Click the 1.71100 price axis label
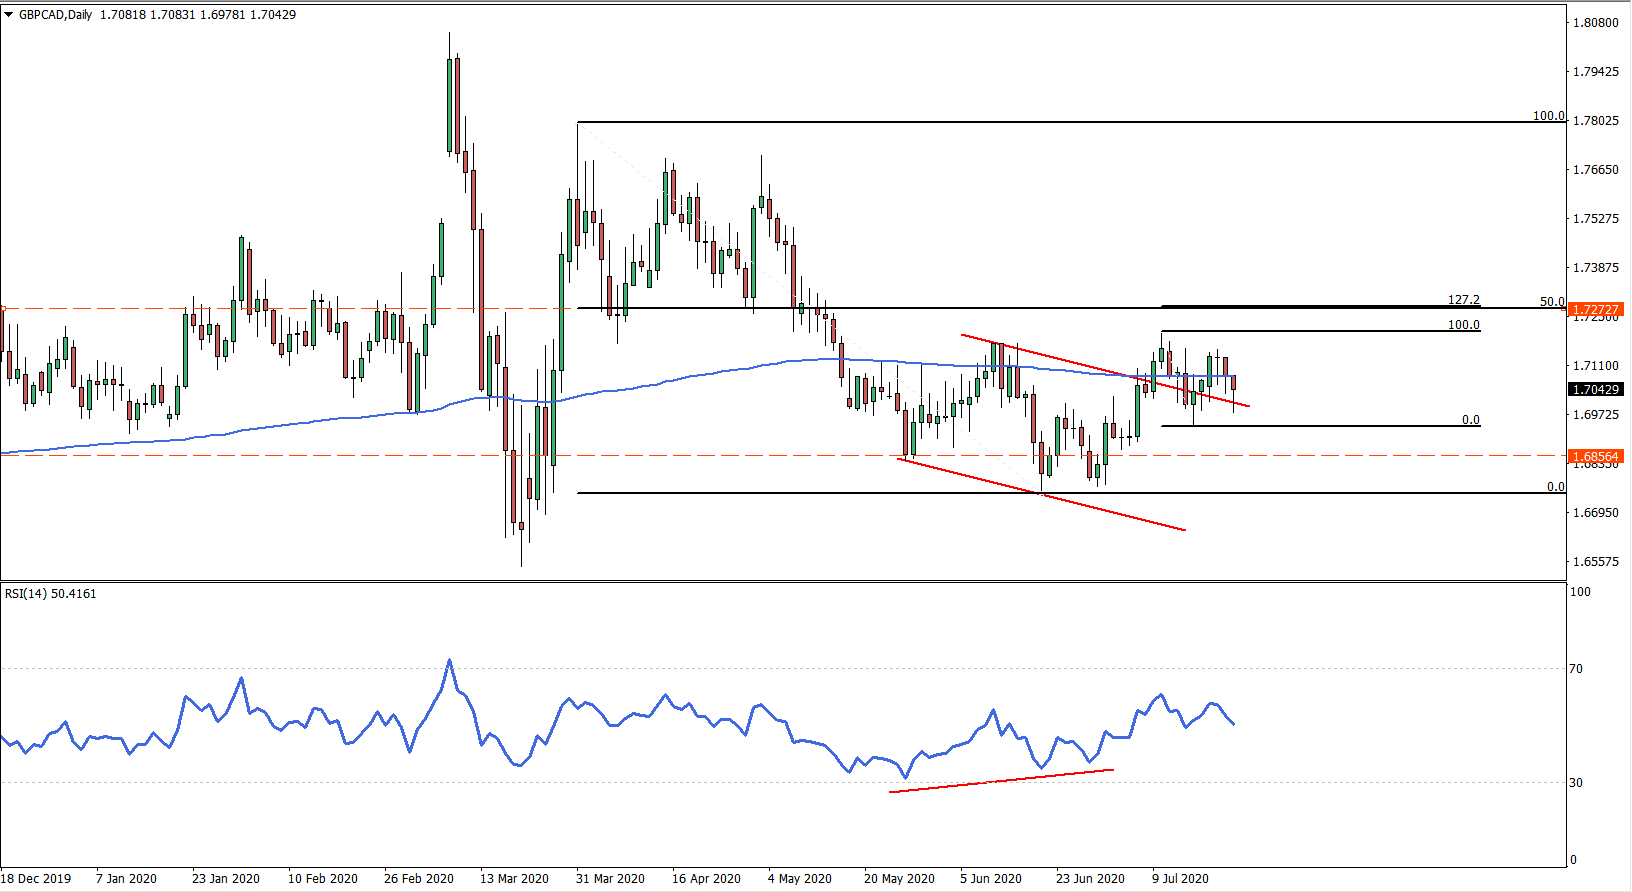The image size is (1632, 892). tap(1596, 366)
